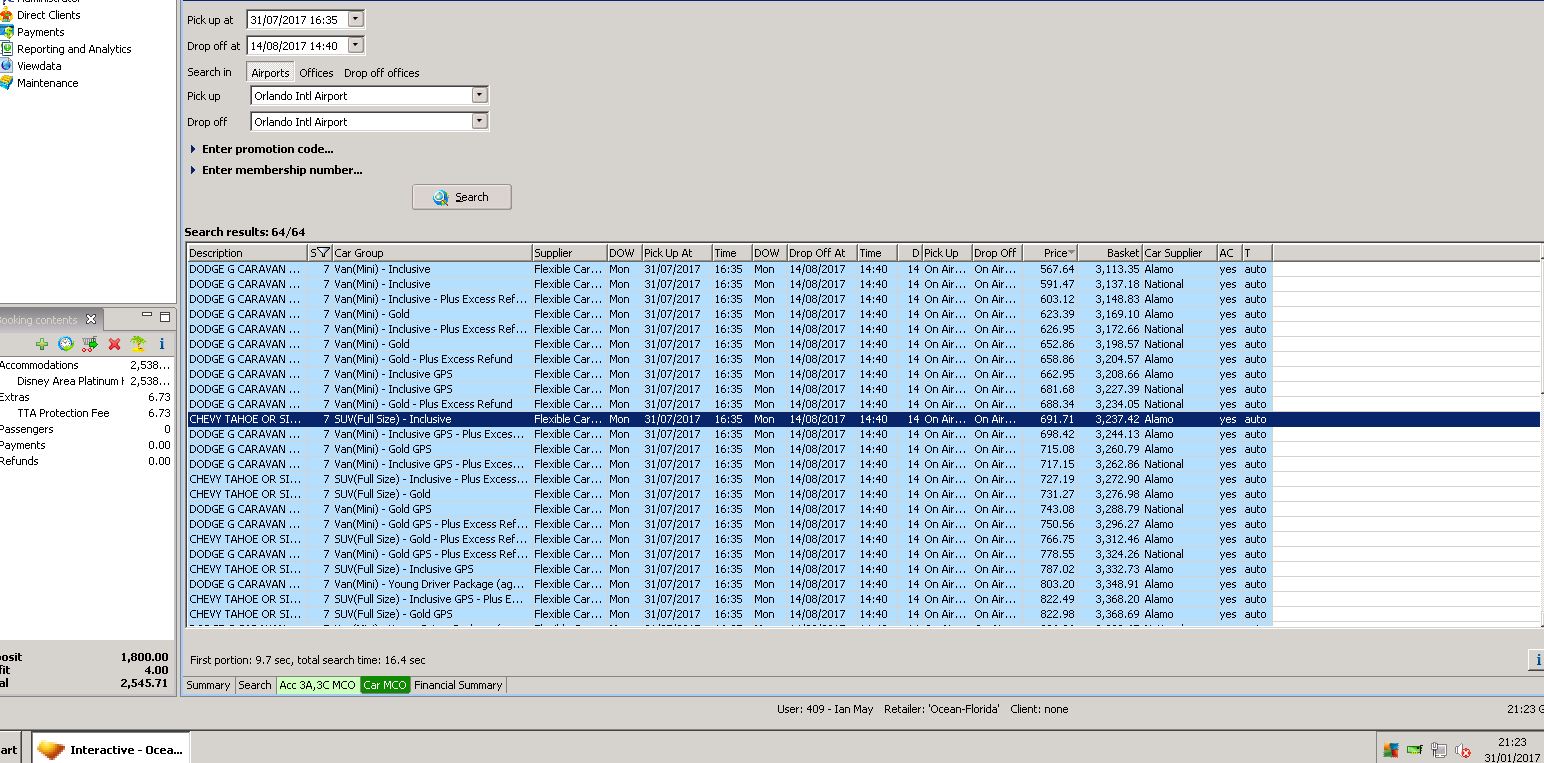The width and height of the screenshot is (1544, 763).
Task: Switch search to Drop off offices
Action: (381, 73)
